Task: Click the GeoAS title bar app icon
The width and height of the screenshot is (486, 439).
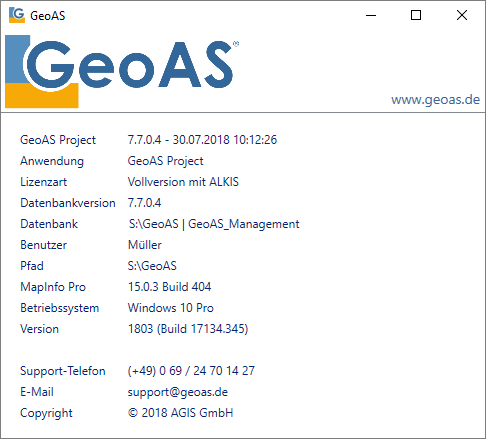Action: (17, 15)
